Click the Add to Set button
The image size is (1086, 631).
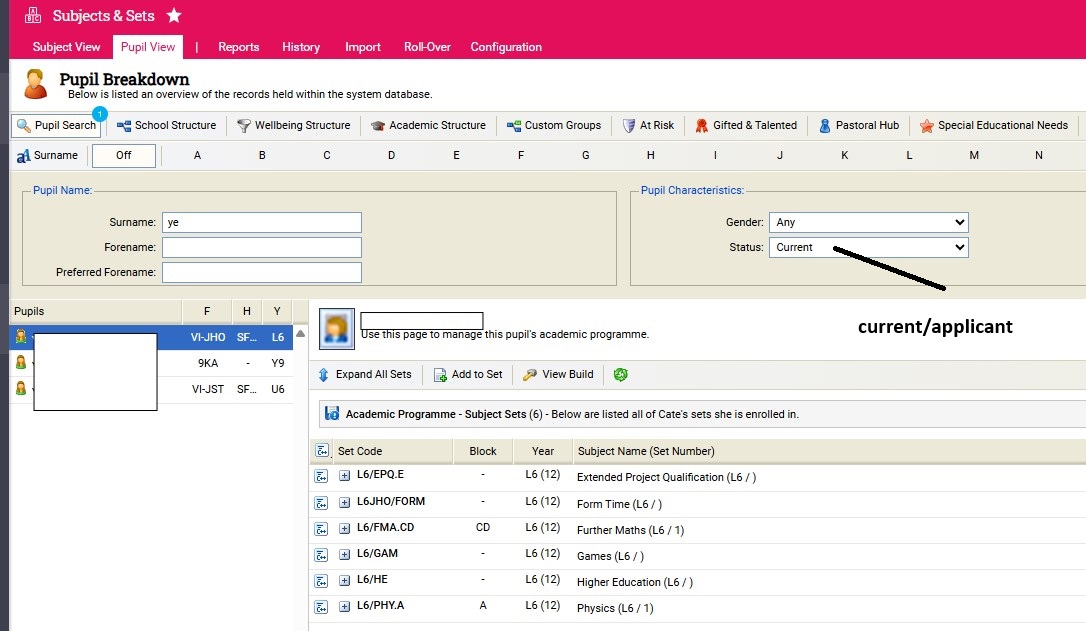click(468, 375)
